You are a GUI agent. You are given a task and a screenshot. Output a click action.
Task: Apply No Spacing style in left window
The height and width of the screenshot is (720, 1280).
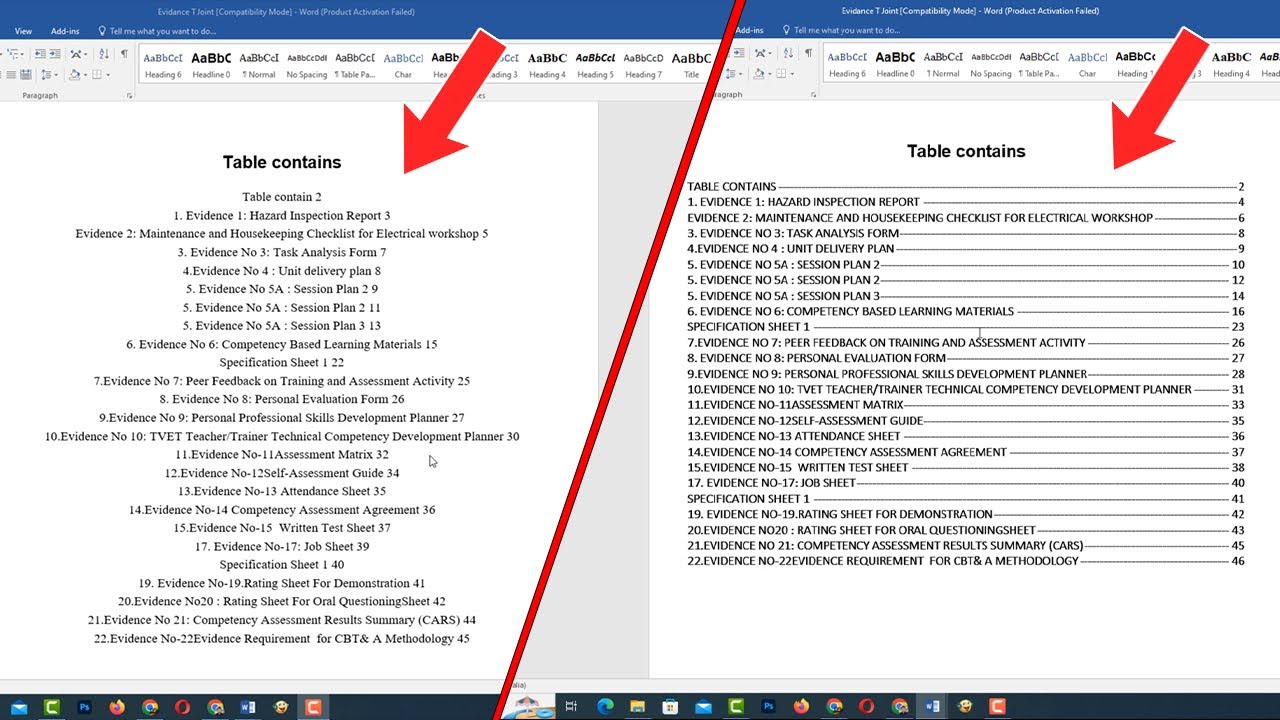[x=307, y=65]
